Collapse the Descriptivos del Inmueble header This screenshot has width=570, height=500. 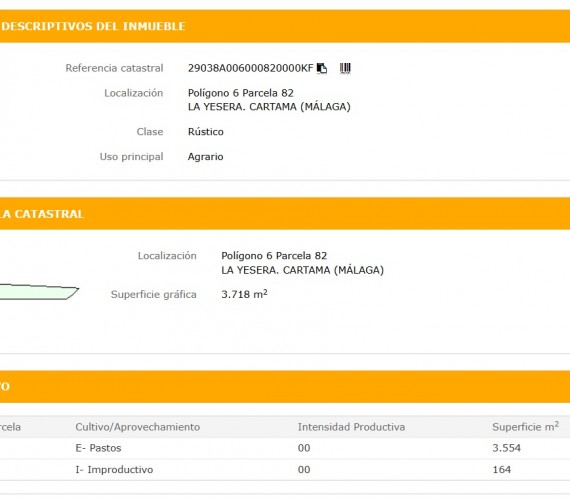[285, 26]
